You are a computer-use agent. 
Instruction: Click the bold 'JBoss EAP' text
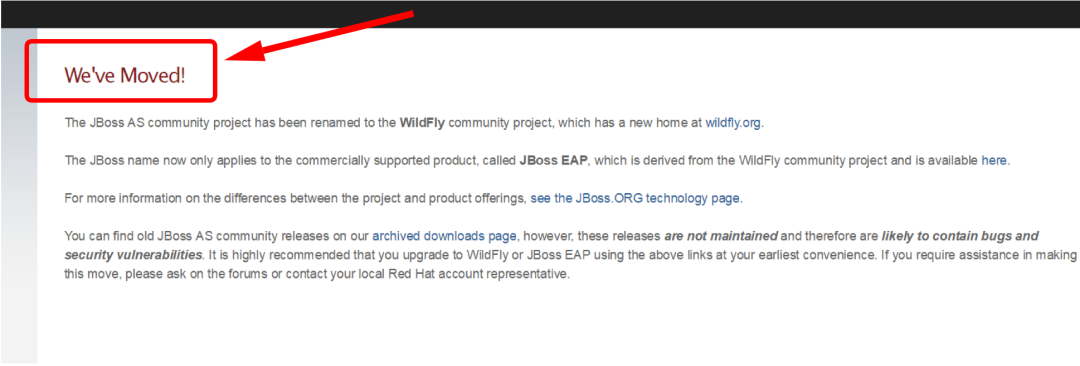pyautogui.click(x=553, y=161)
